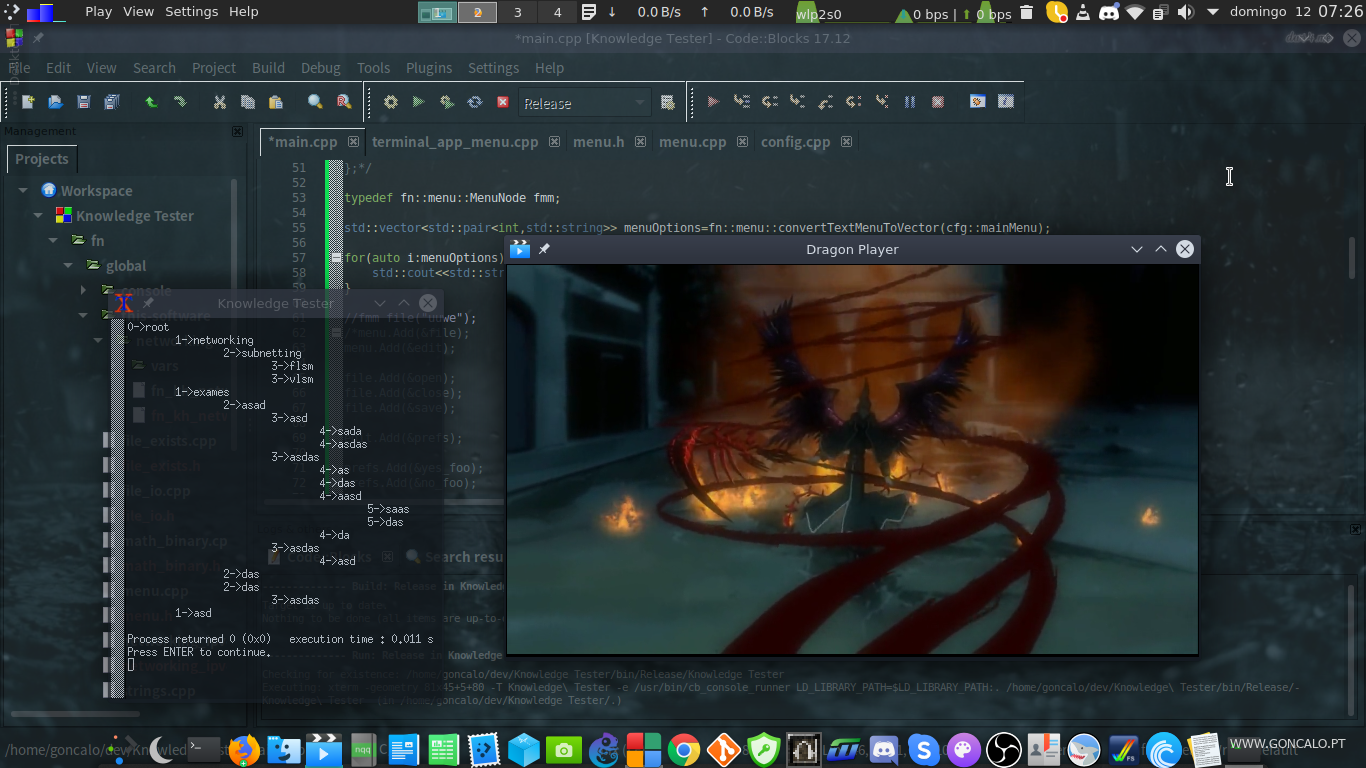Collapse the Knowledge Tester project node
The width and height of the screenshot is (1366, 768).
pos(39,216)
